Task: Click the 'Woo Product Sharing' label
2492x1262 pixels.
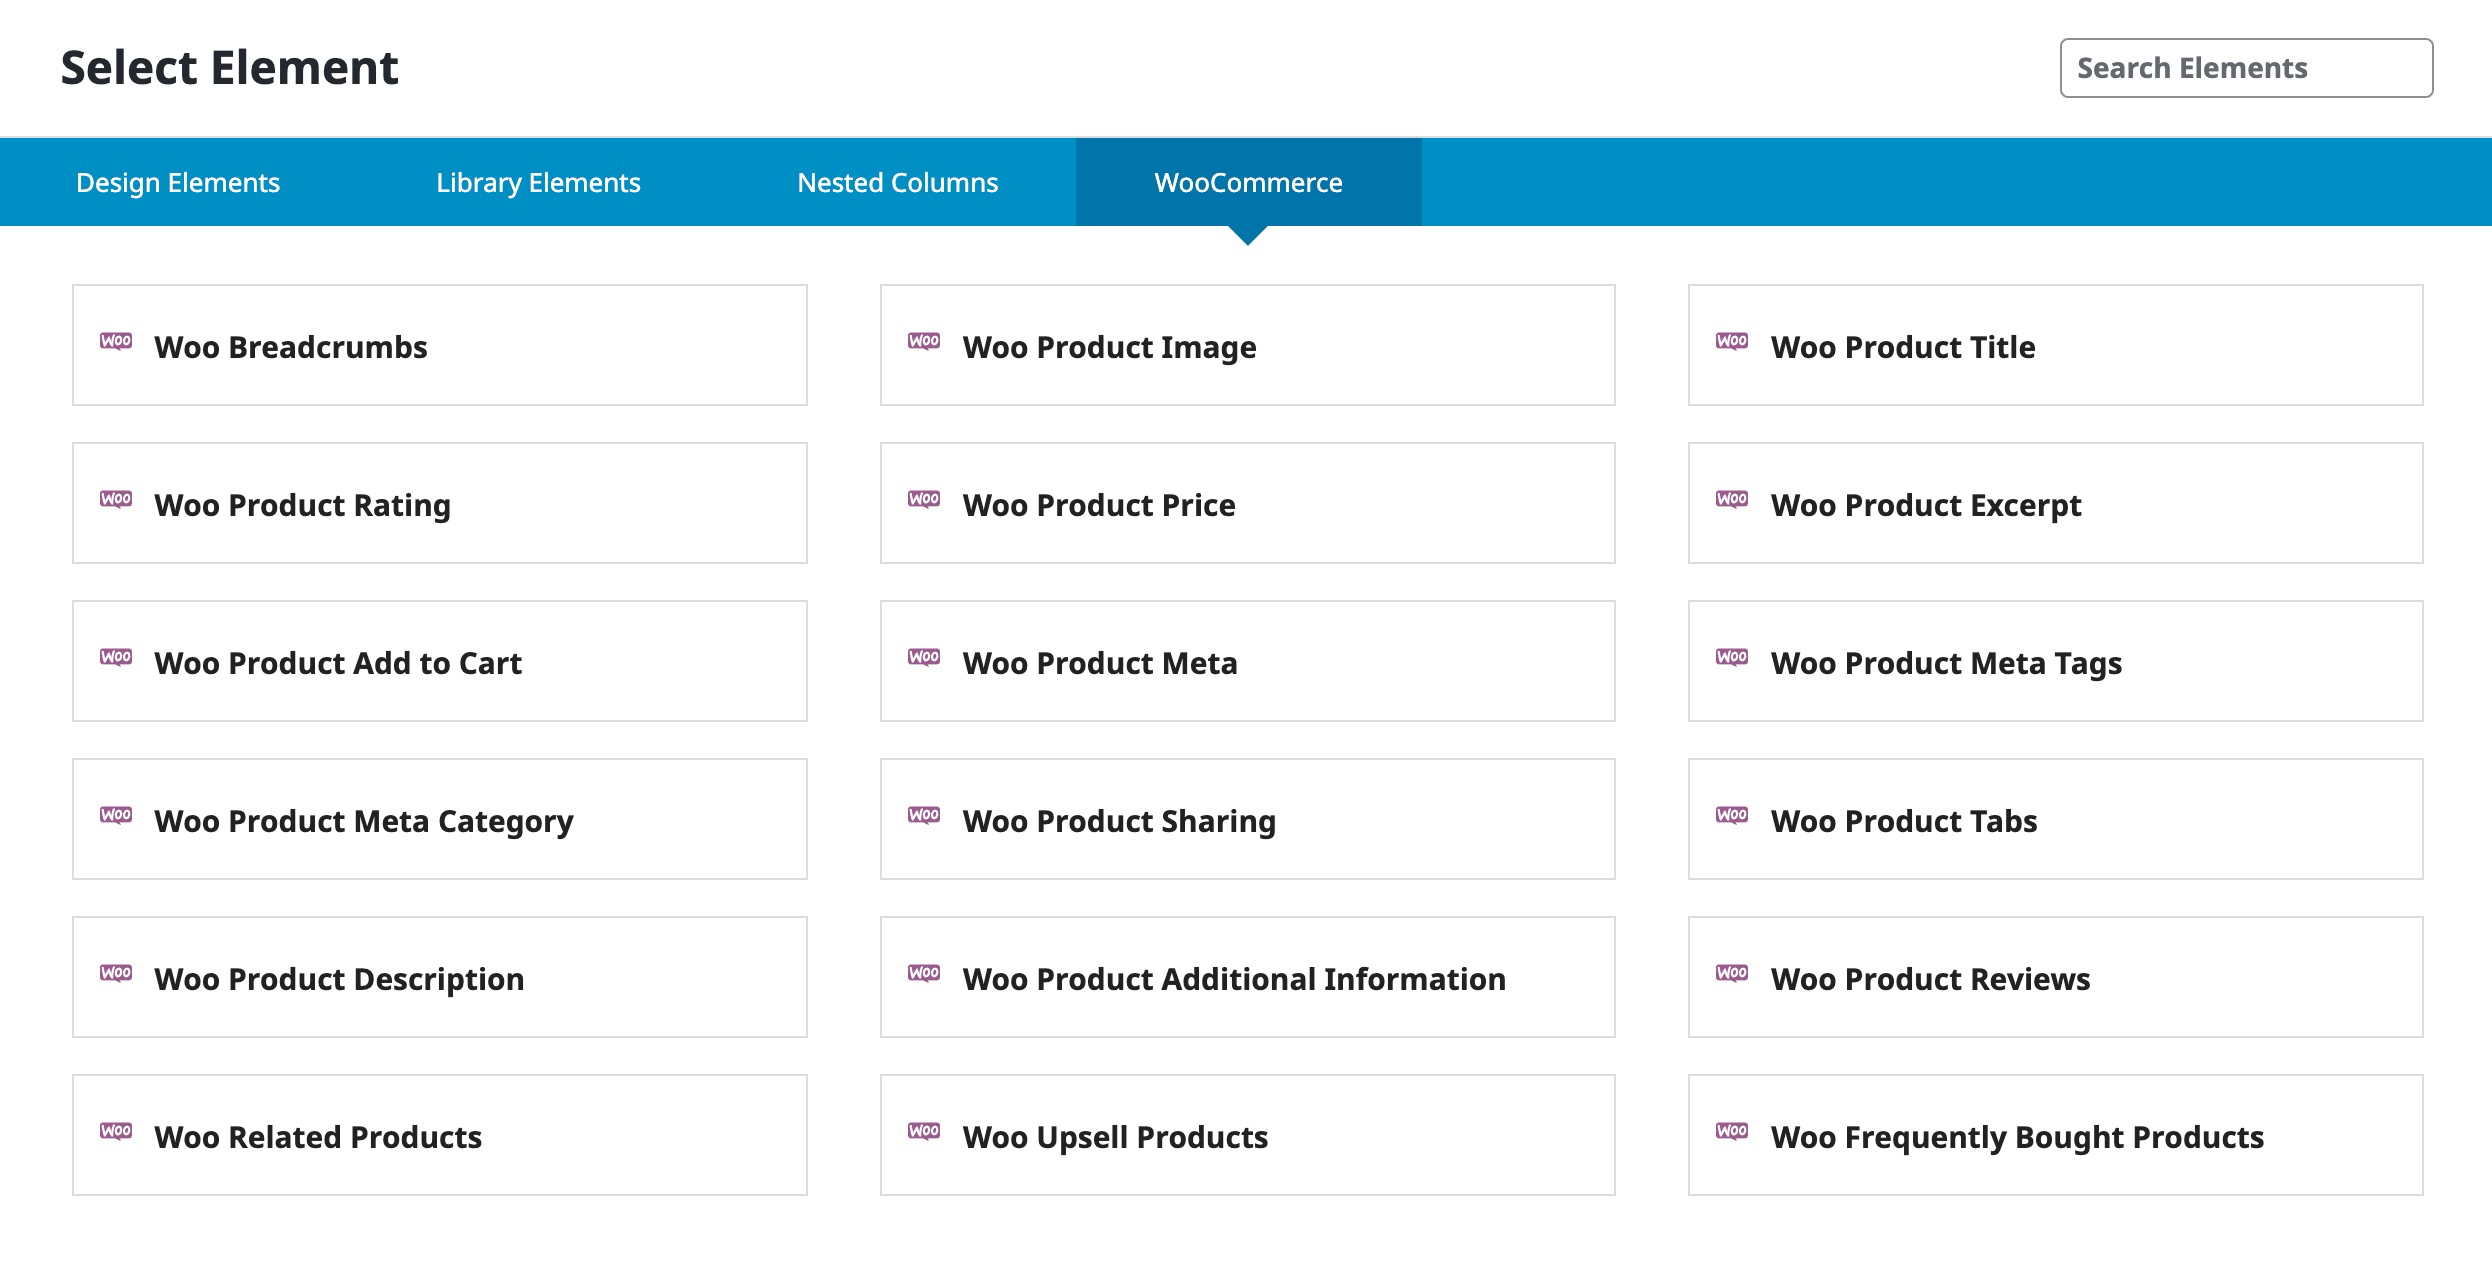Action: [1119, 822]
